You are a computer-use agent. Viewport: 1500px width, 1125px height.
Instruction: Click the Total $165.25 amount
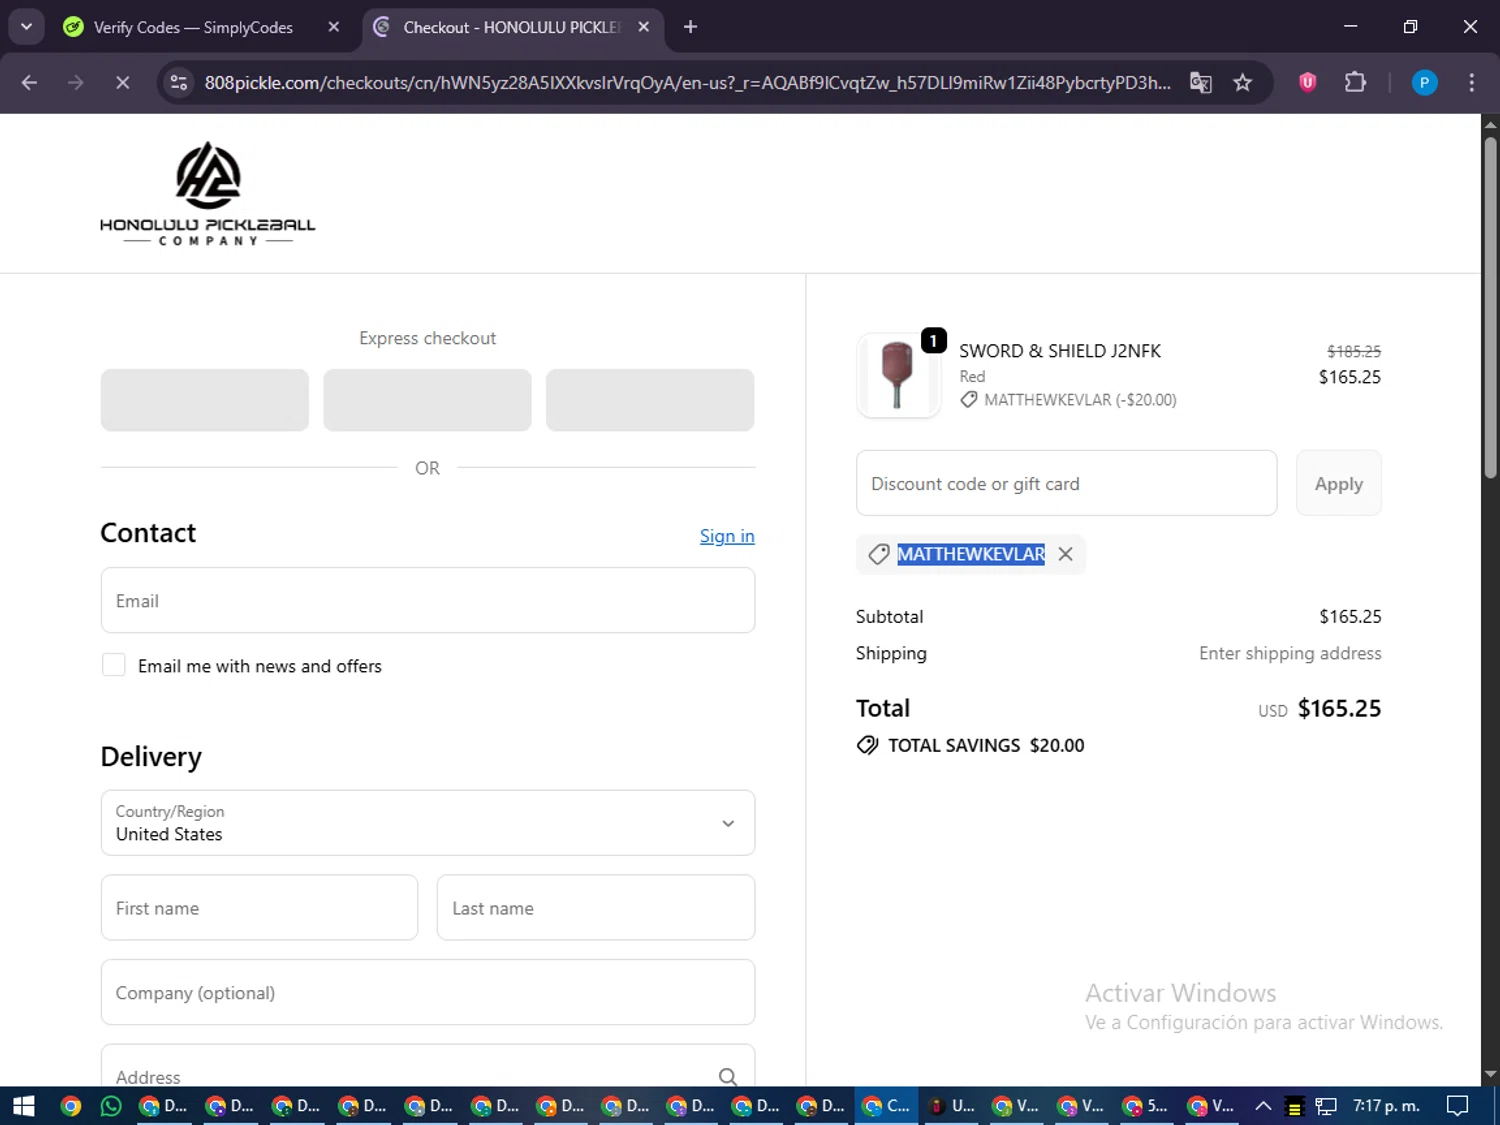click(1339, 708)
